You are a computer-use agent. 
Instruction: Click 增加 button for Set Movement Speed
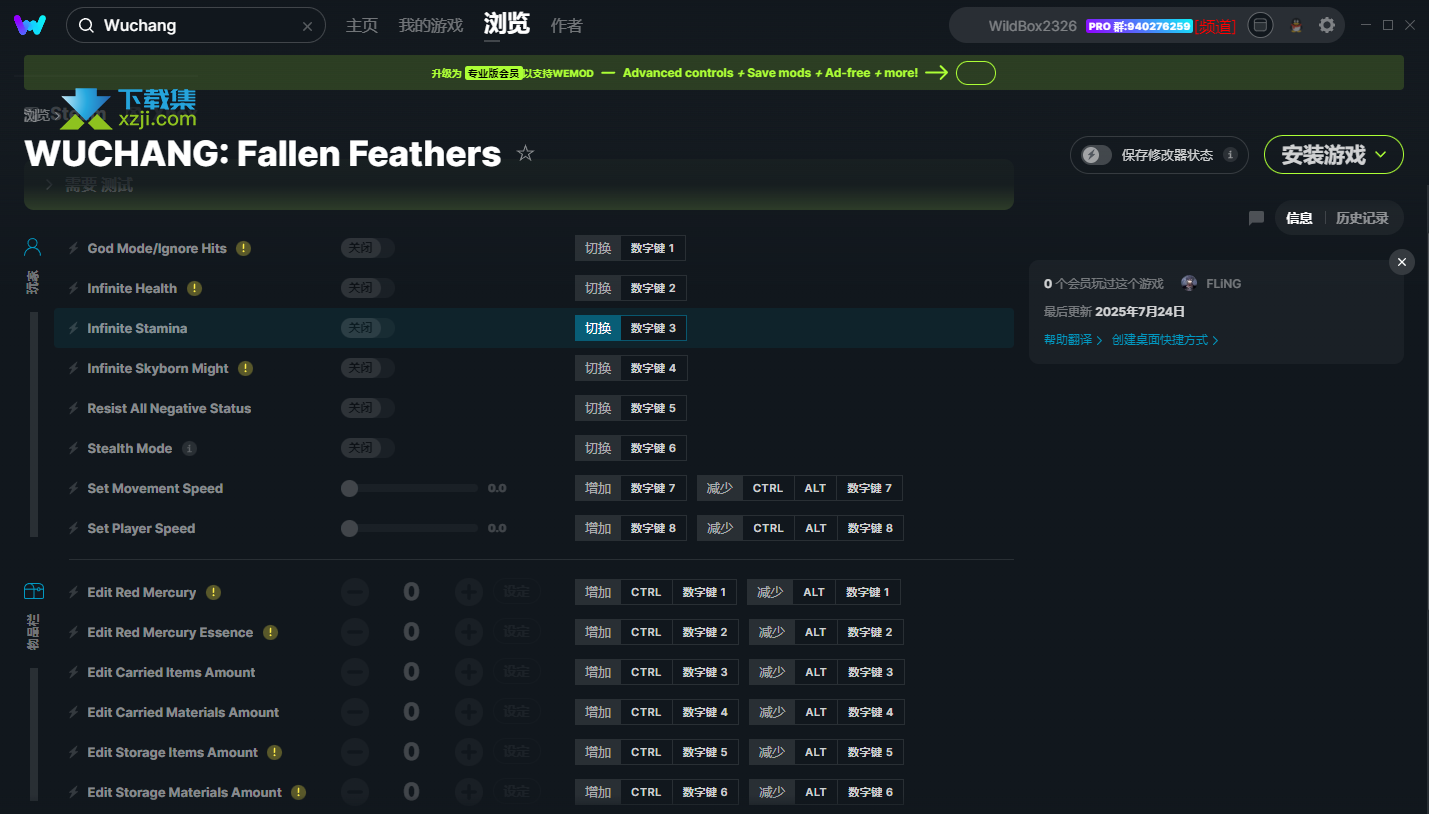click(598, 488)
